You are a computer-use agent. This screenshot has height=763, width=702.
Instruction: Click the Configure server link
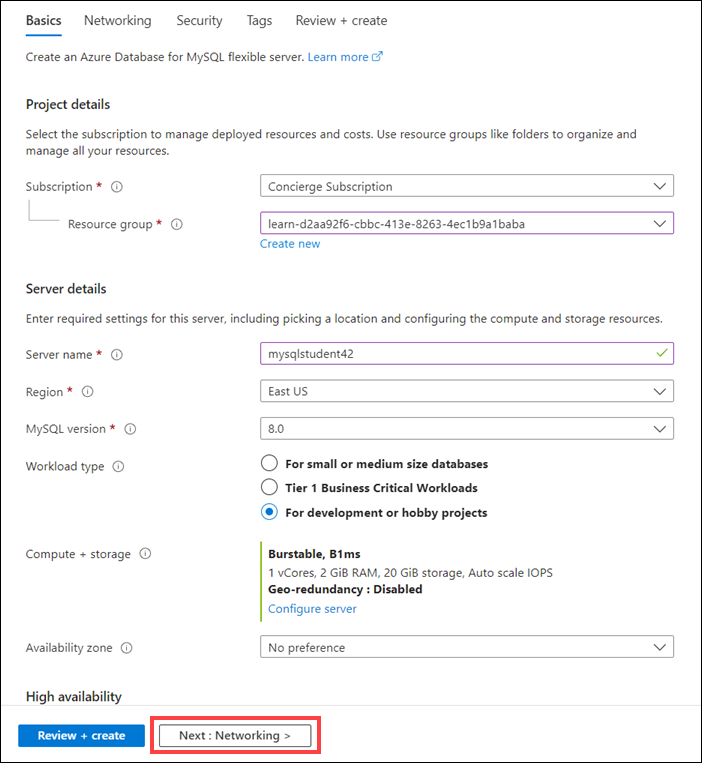(x=312, y=609)
